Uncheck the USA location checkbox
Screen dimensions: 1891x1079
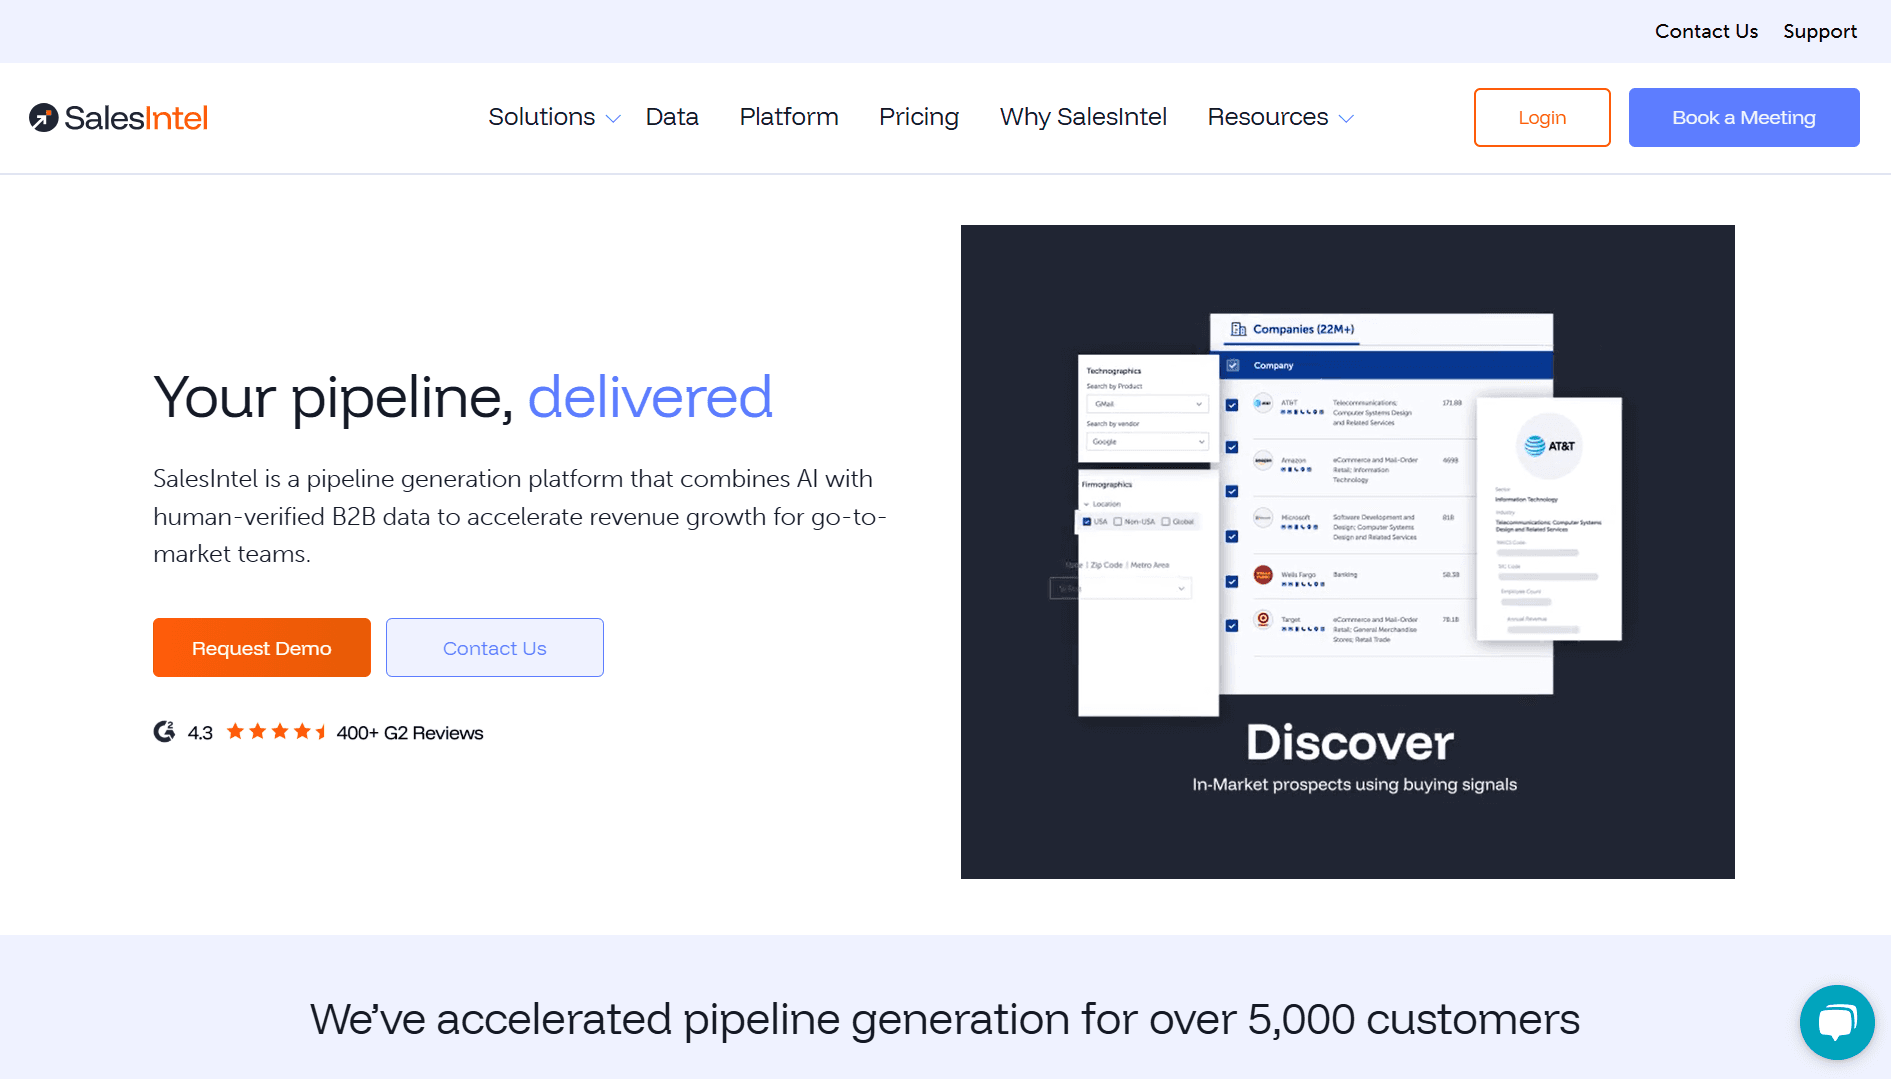coord(1087,521)
